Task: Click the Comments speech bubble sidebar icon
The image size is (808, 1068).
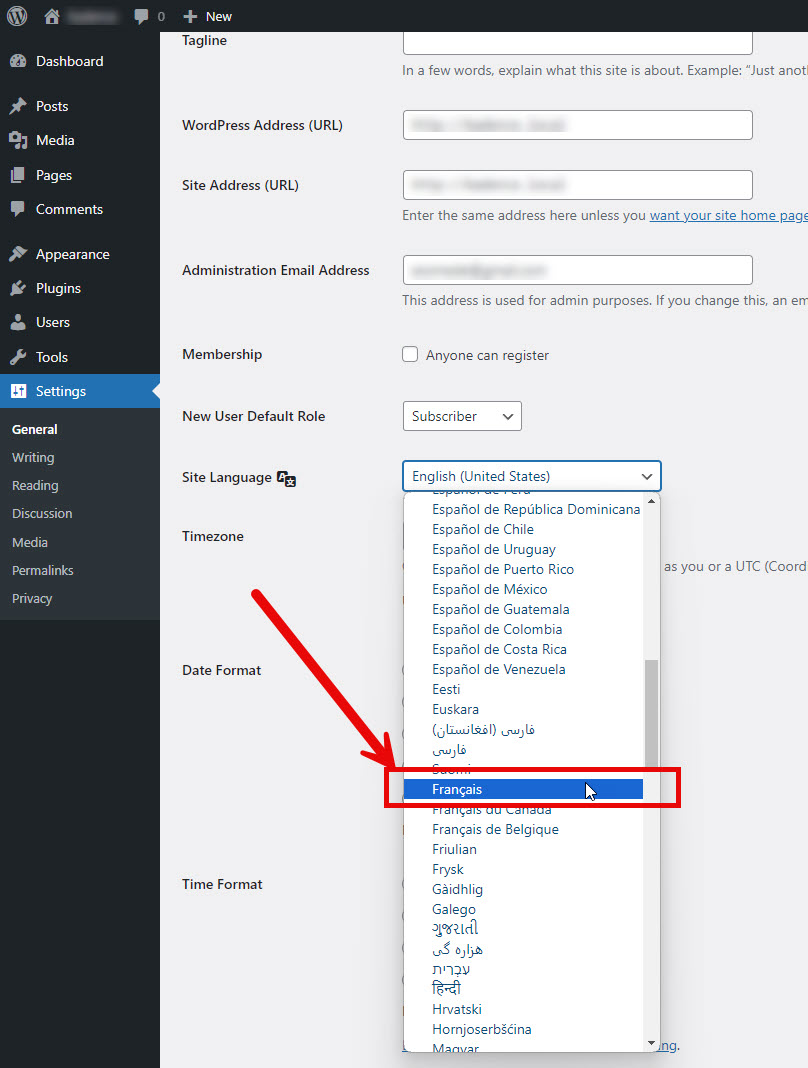Action: (x=18, y=209)
